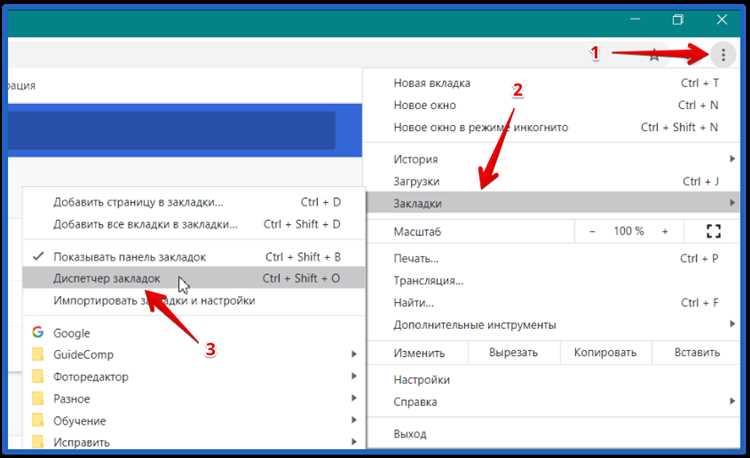
Task: Expand the Разное folder arrow
Action: pos(354,398)
